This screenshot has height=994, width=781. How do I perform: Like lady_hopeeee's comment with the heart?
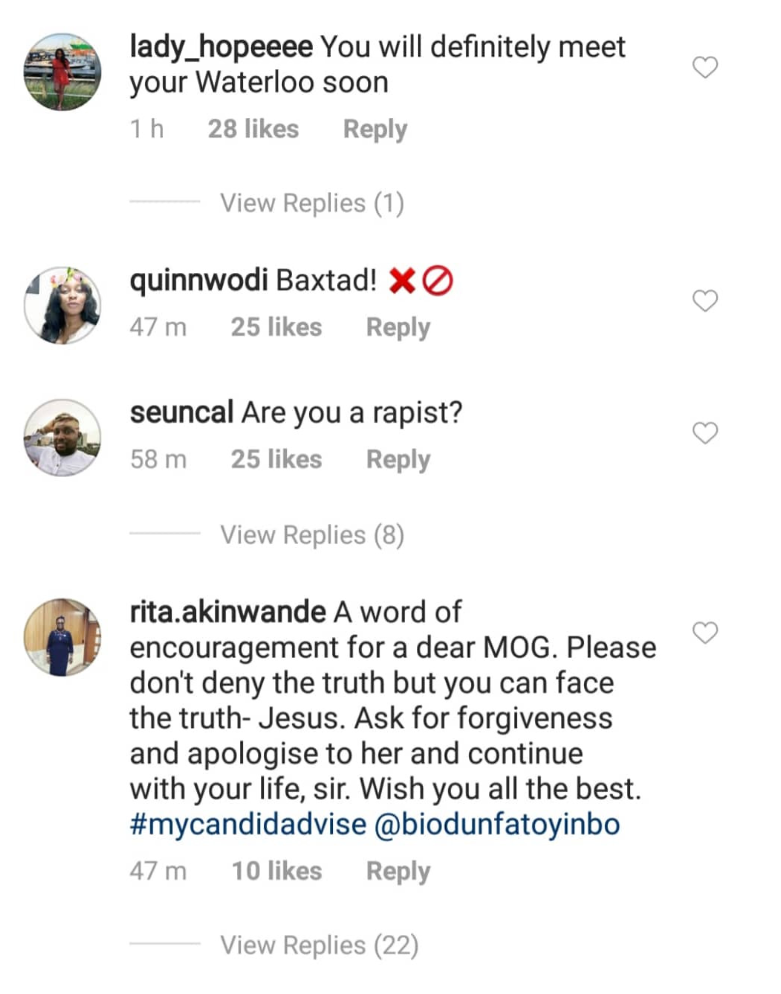tap(705, 68)
